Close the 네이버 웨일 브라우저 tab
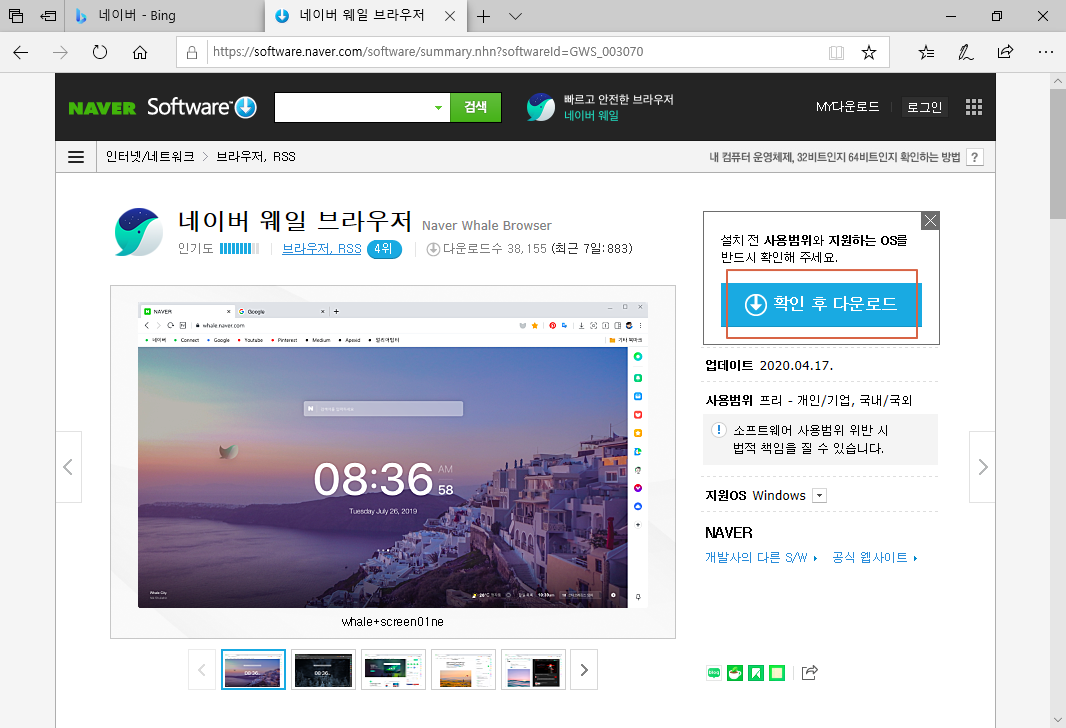The height and width of the screenshot is (728, 1066). (x=450, y=16)
